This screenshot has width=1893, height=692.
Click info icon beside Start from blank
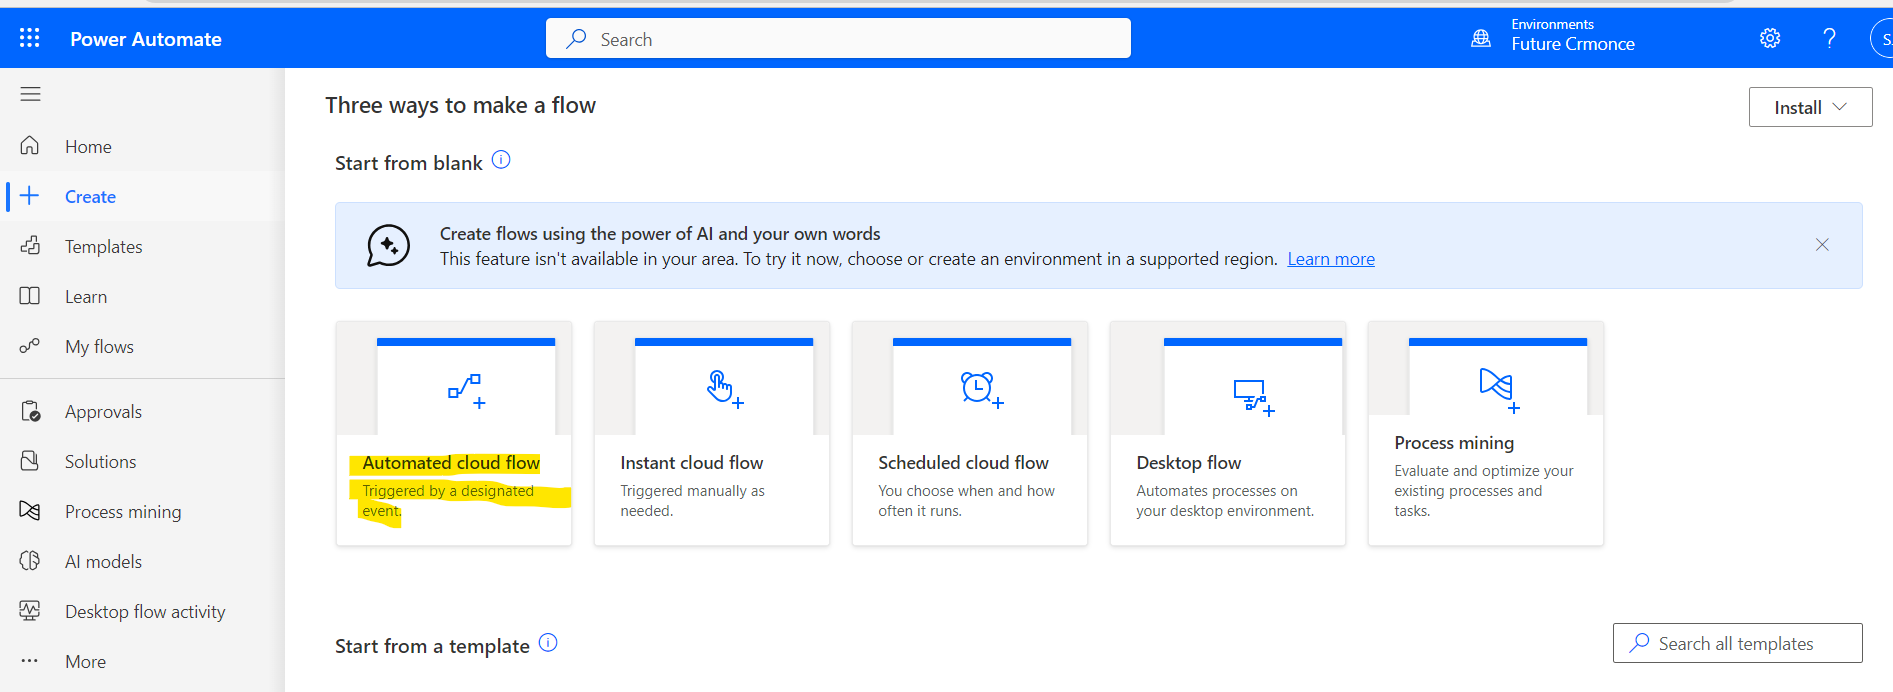click(501, 160)
